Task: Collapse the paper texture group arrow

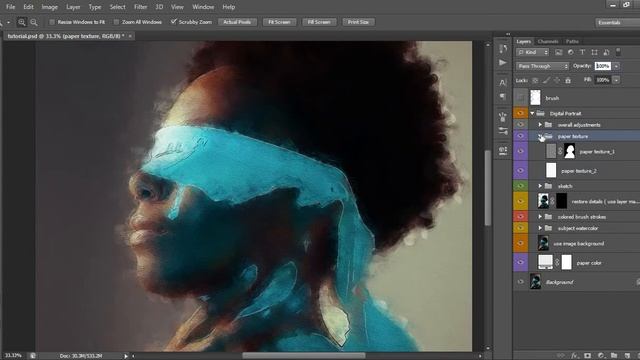Action: (x=540, y=136)
